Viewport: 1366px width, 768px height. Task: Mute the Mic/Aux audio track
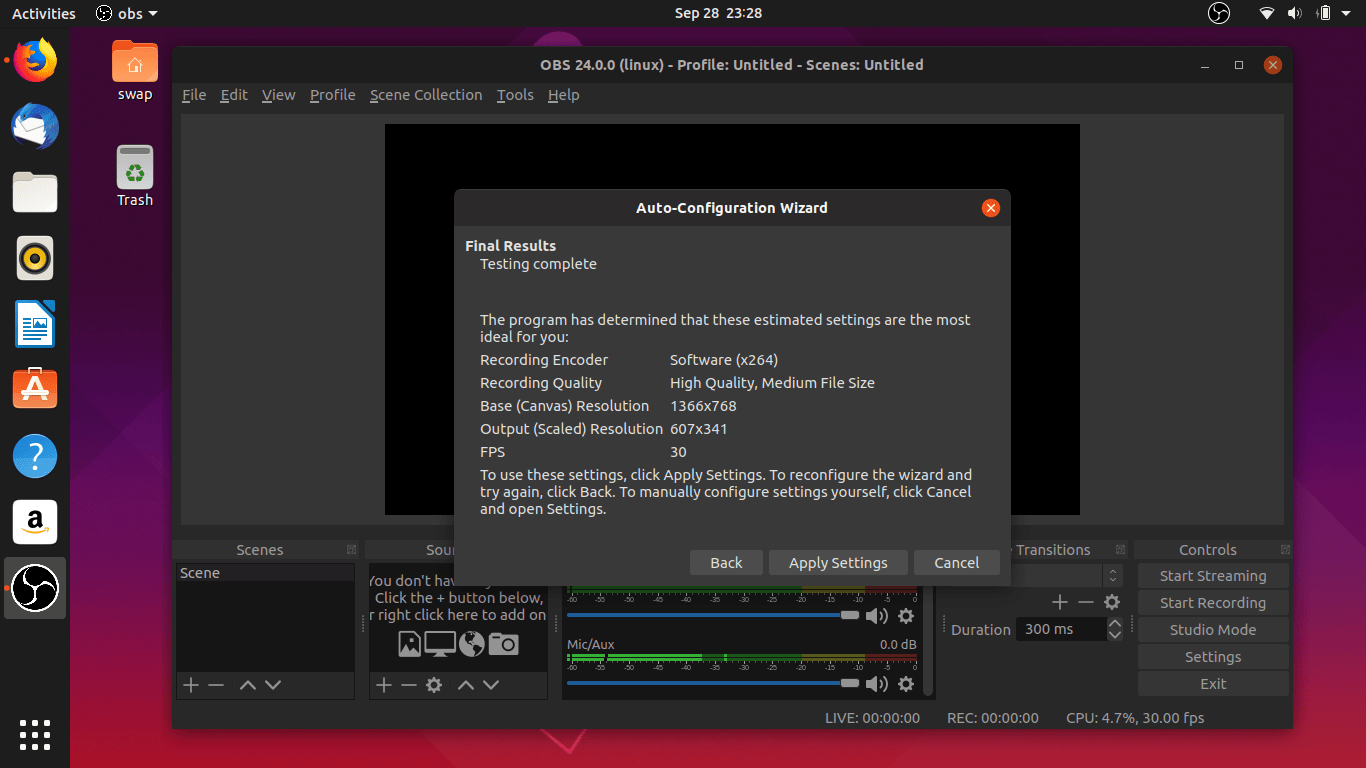coord(876,684)
